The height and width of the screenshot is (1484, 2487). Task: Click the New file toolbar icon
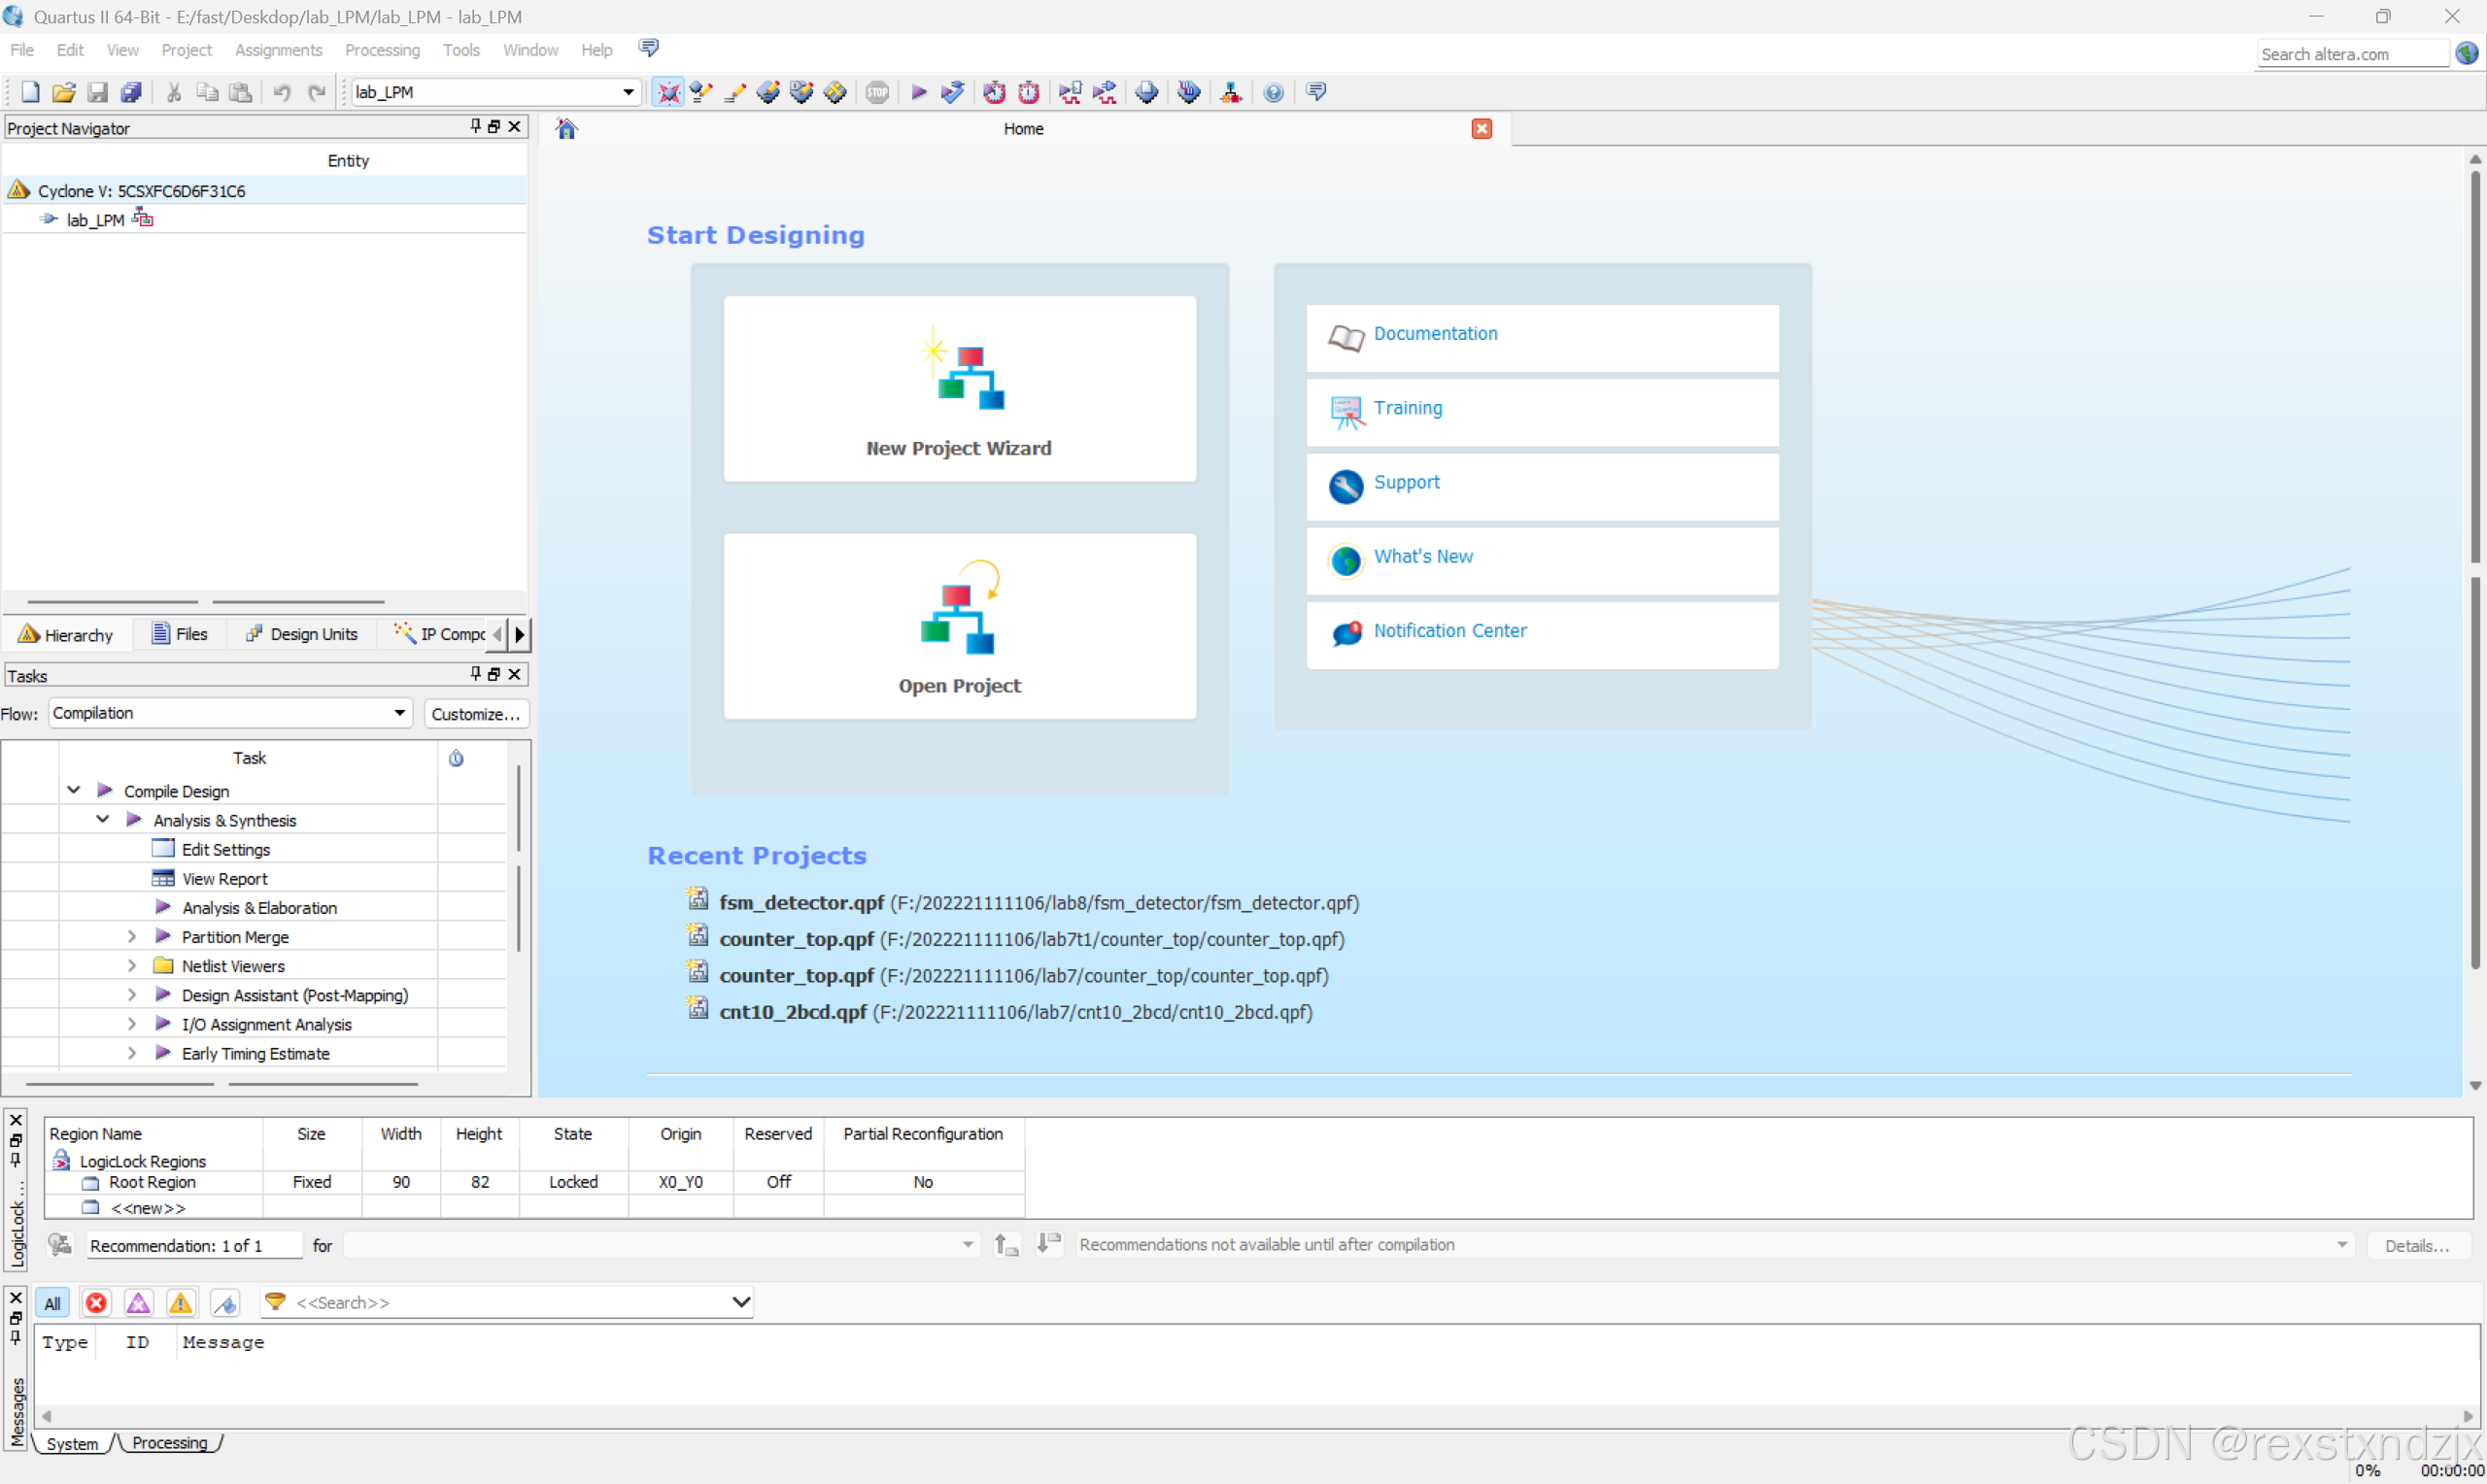point(30,92)
